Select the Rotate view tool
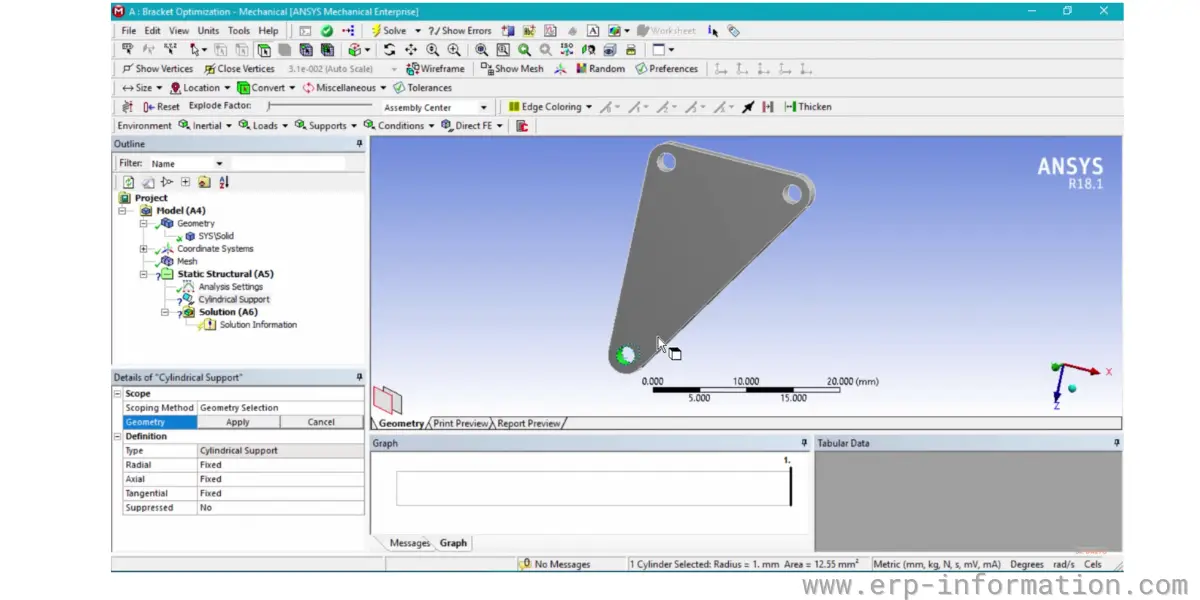1200x600 pixels. 389,49
